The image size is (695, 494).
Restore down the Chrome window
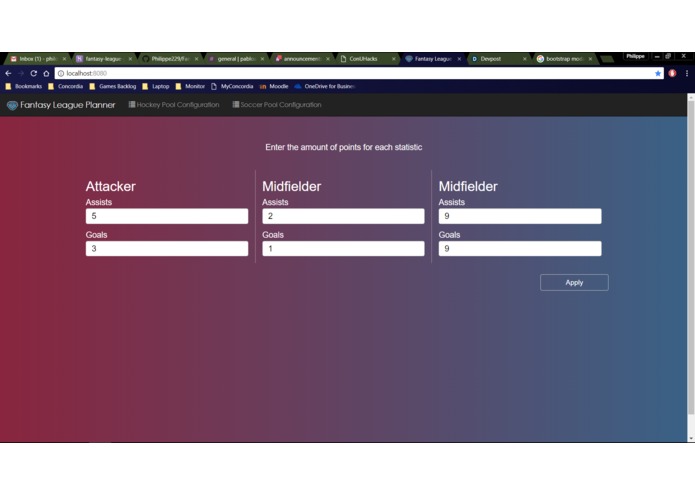[x=668, y=56]
